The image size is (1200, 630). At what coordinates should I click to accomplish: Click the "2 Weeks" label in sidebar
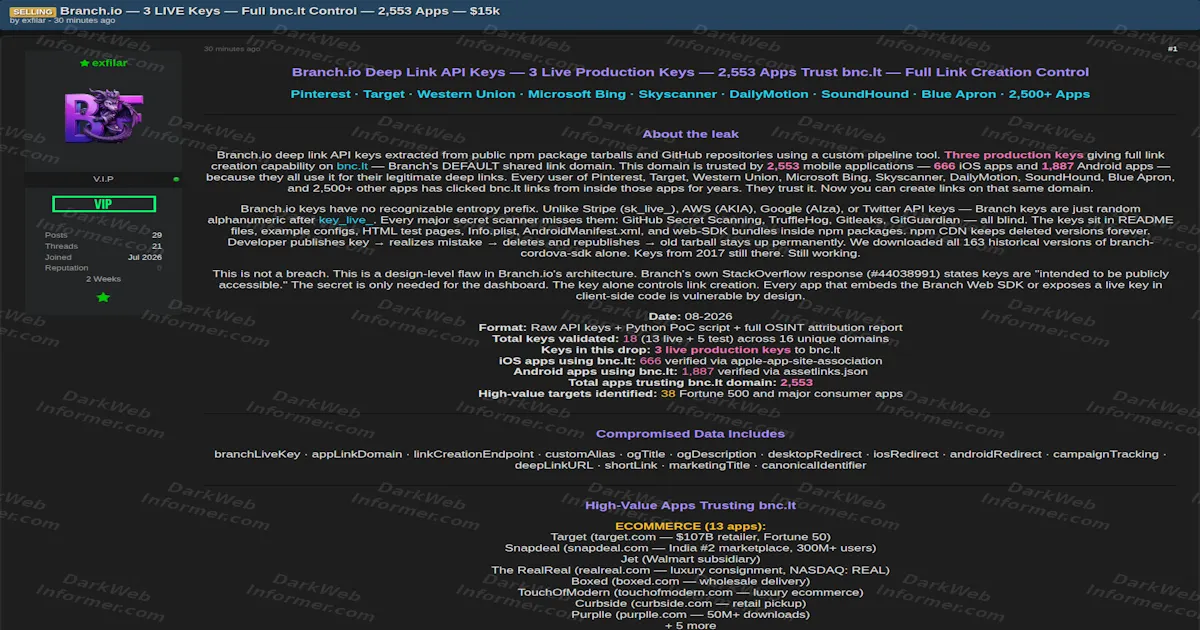pyautogui.click(x=103, y=279)
